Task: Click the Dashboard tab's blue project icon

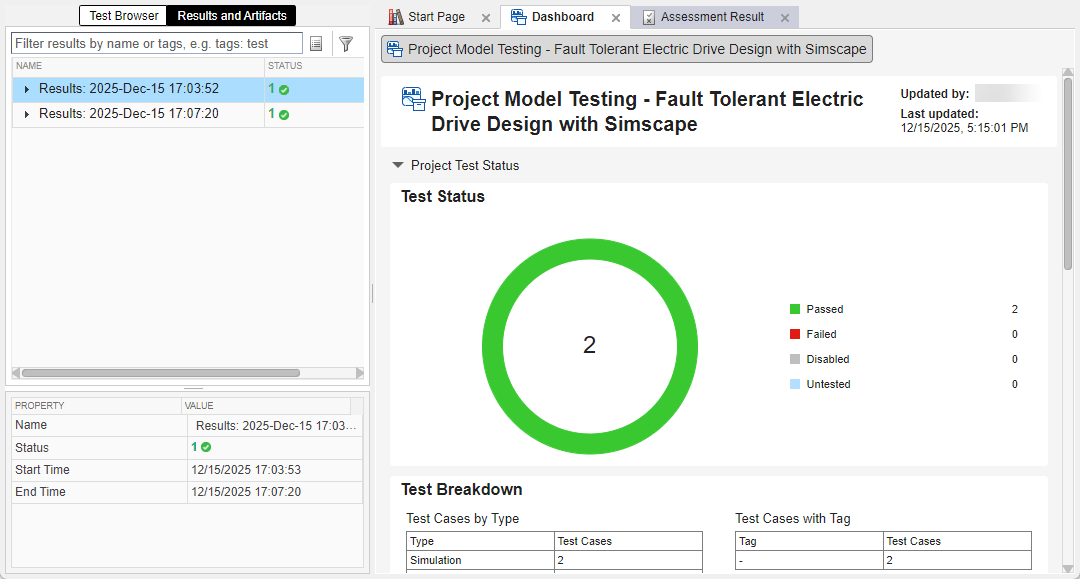Action: click(517, 16)
